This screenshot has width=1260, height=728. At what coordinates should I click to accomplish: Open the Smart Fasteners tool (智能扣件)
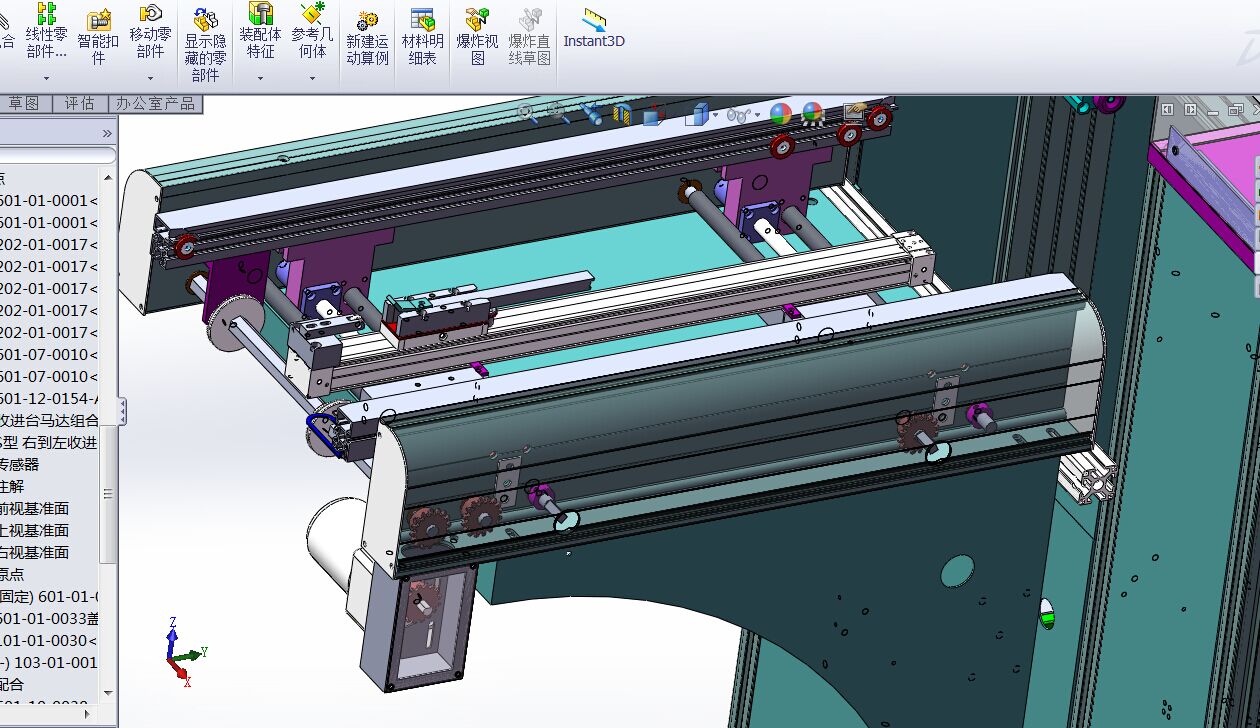pyautogui.click(x=98, y=36)
